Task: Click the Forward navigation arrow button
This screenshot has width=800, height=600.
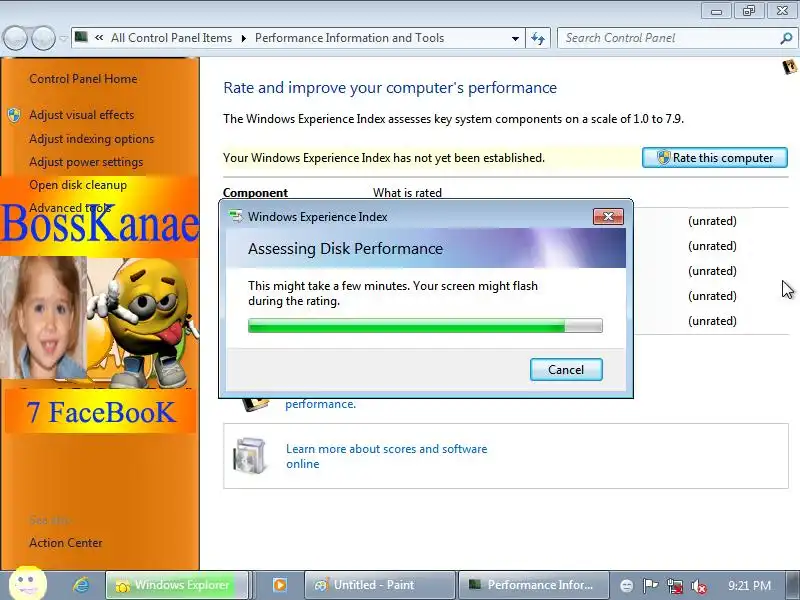Action: [x=43, y=38]
